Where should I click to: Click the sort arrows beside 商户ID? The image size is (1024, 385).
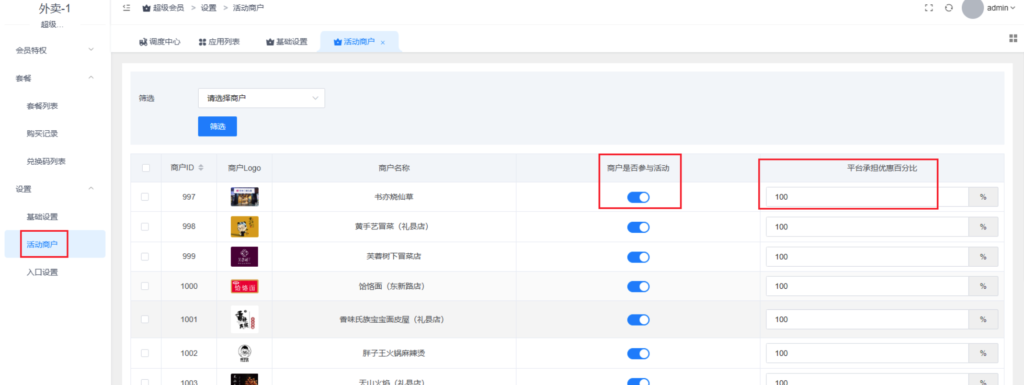(x=200, y=168)
